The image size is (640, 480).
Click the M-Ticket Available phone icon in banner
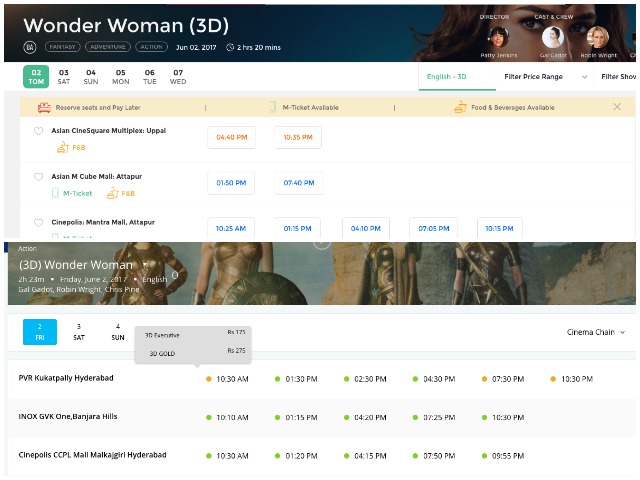[x=272, y=107]
